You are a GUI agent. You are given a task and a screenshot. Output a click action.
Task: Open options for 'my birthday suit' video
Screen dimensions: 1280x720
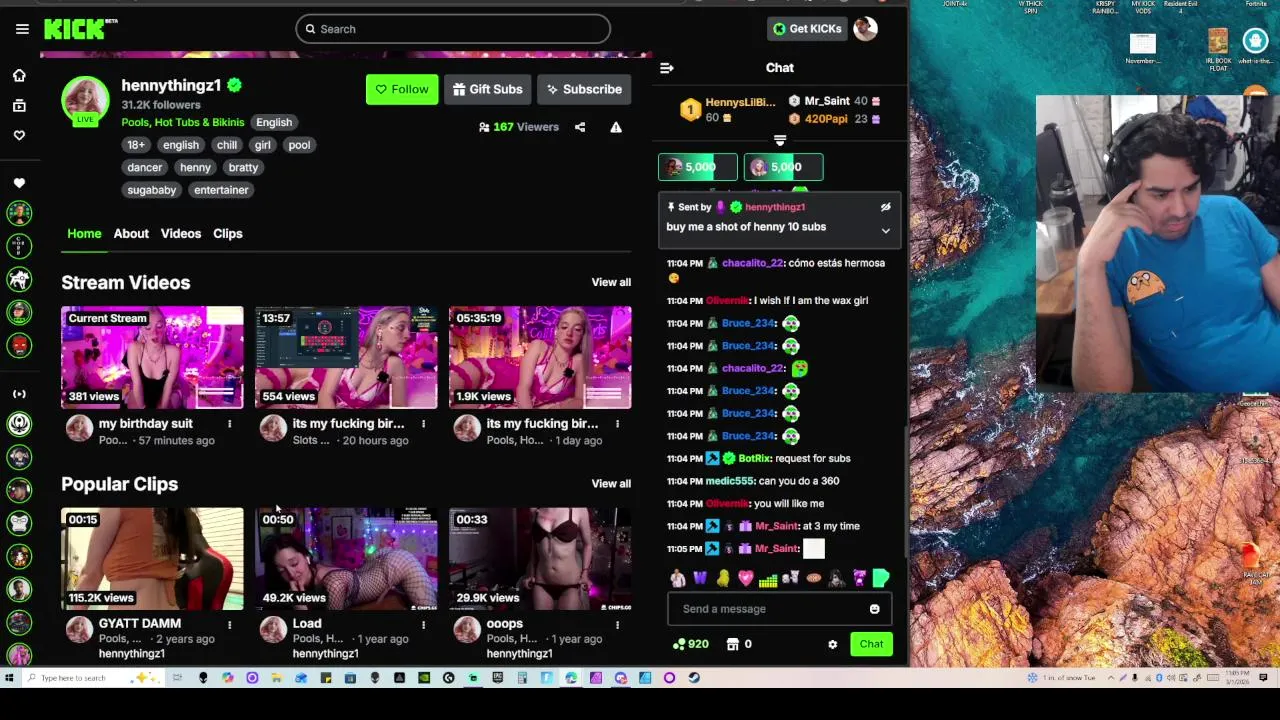click(229, 424)
